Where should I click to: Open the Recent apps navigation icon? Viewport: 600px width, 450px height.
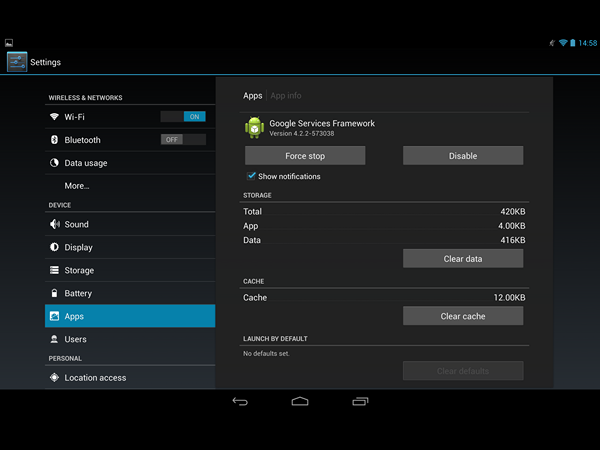pyautogui.click(x=360, y=401)
